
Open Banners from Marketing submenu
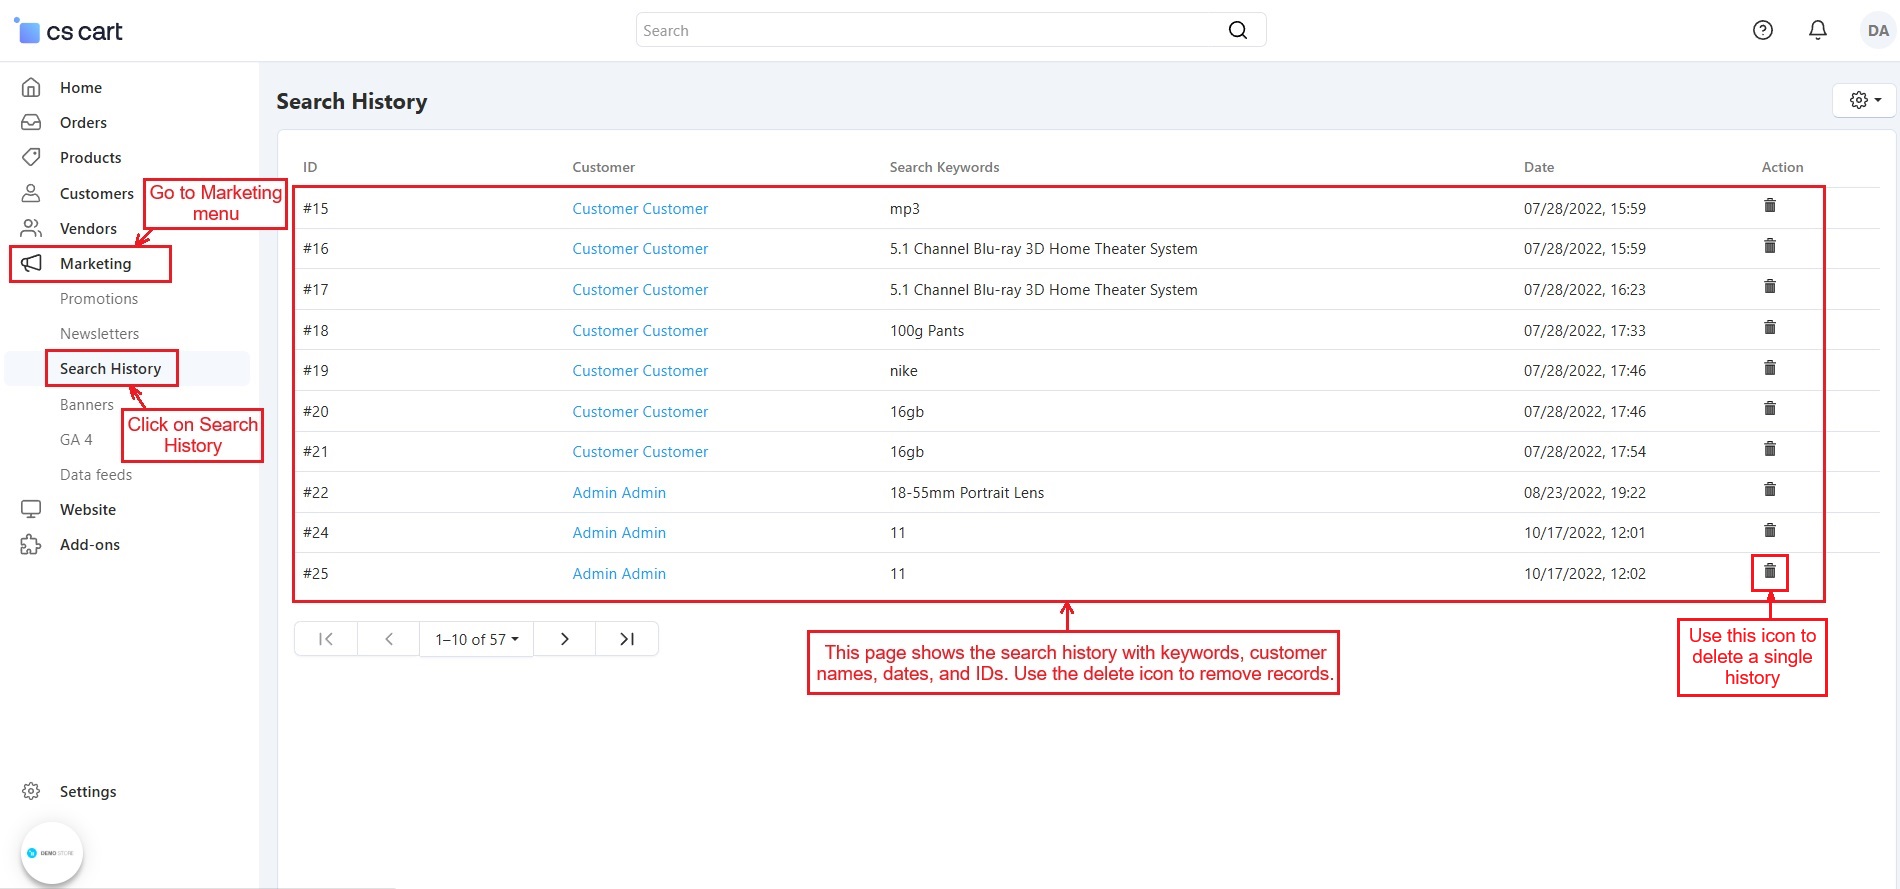click(x=87, y=405)
